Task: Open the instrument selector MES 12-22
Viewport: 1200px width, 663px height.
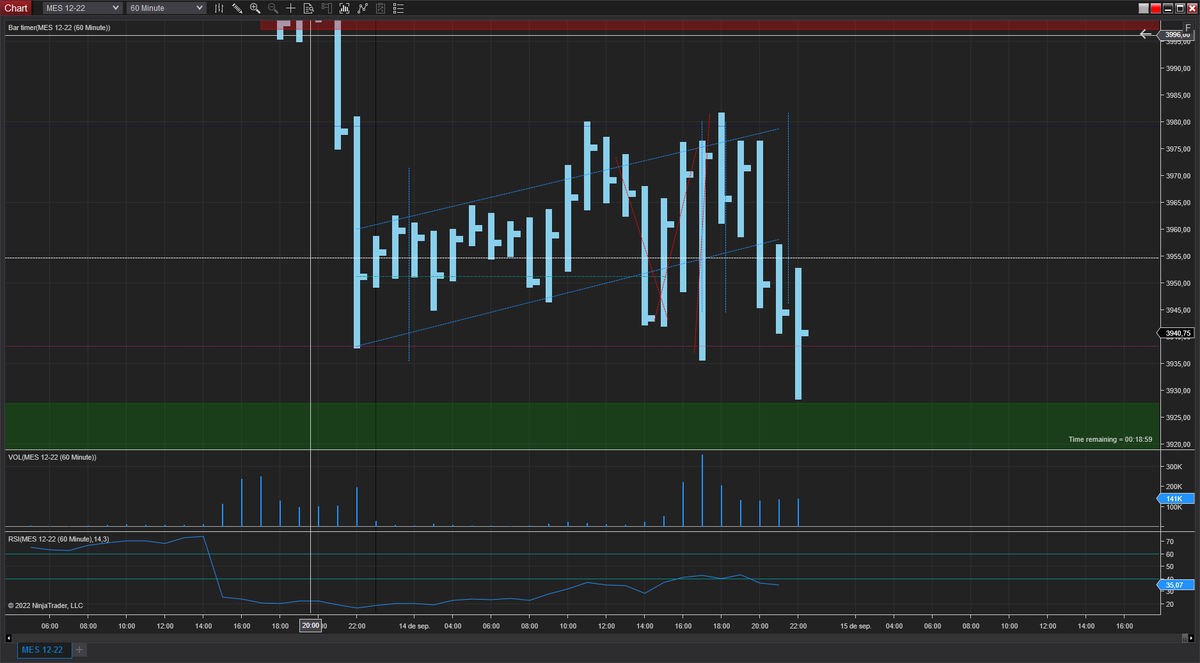Action: (82, 8)
